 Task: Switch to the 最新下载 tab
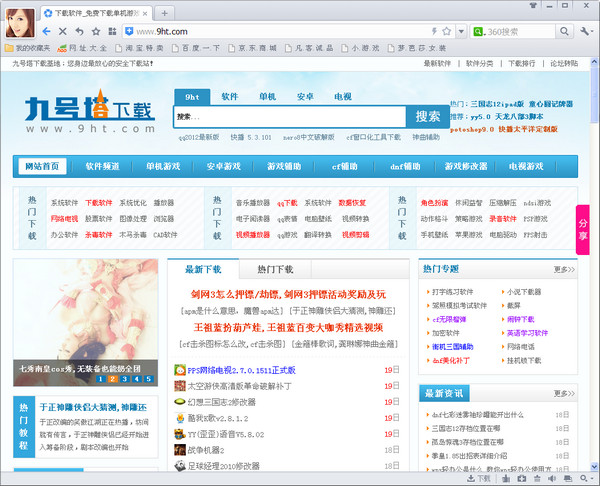pos(203,269)
